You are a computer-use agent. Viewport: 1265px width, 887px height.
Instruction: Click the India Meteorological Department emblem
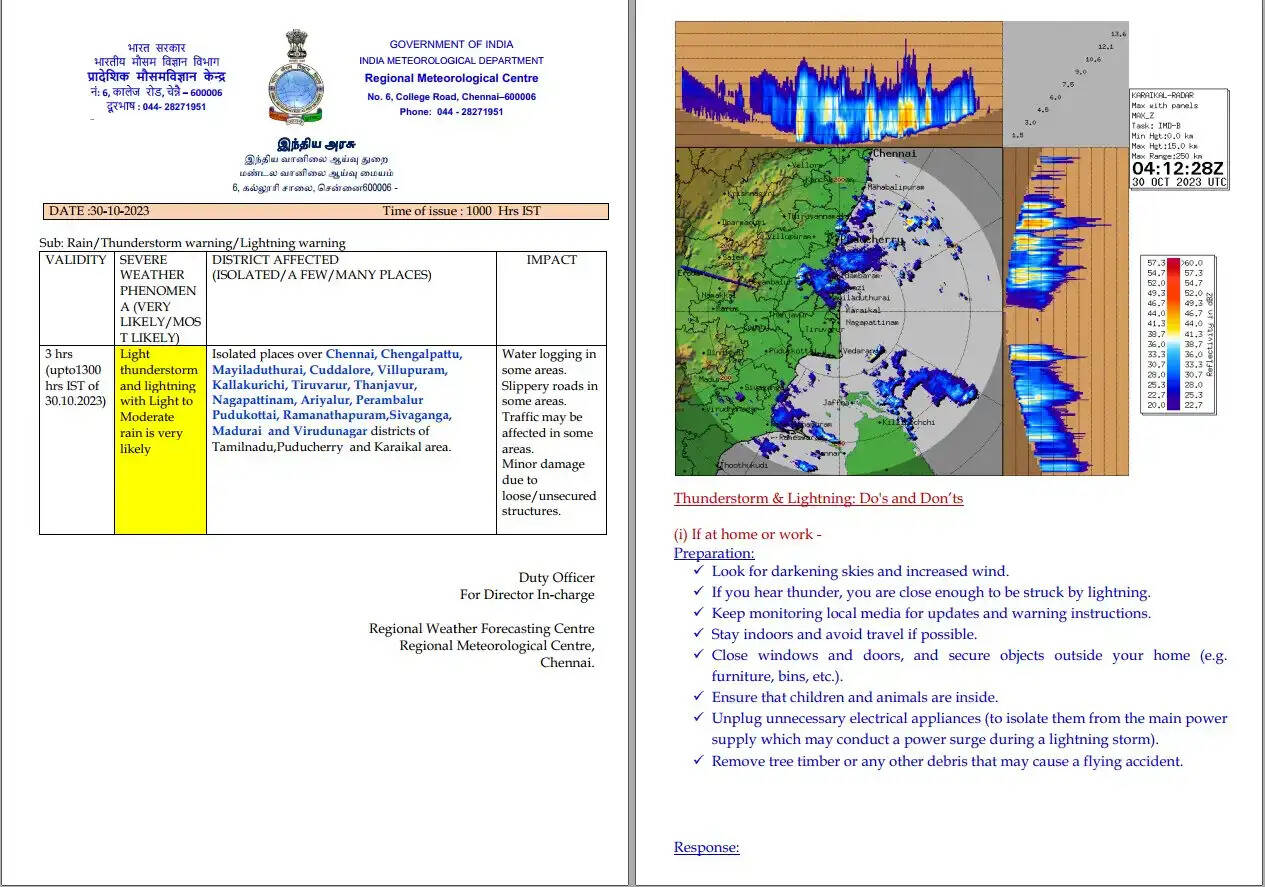pos(294,77)
